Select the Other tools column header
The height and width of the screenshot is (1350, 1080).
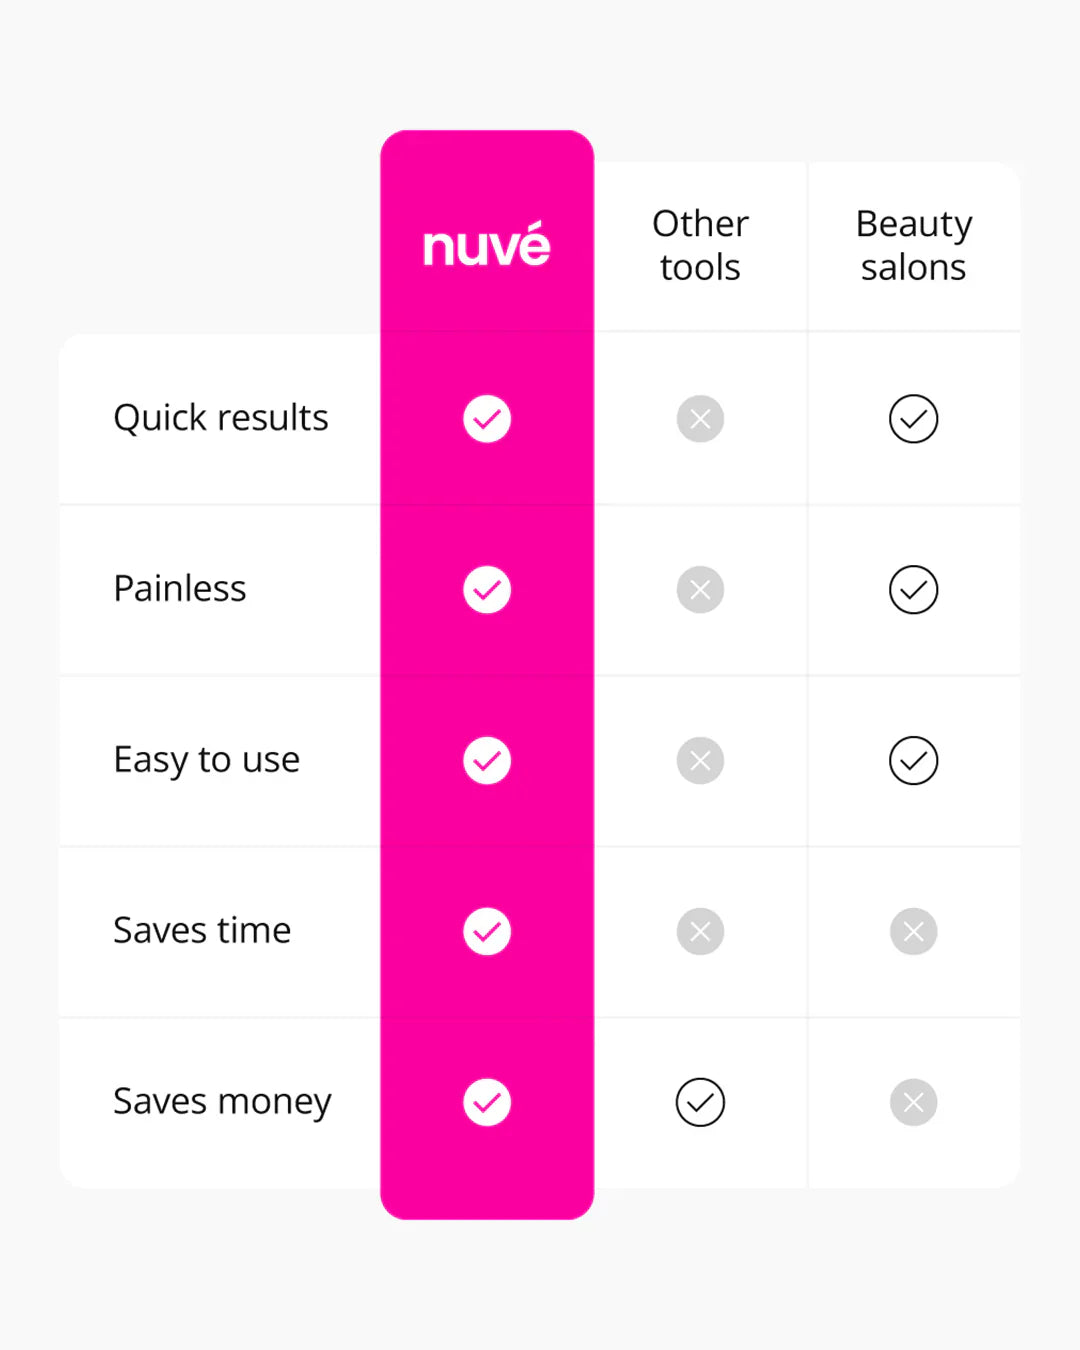pos(700,245)
